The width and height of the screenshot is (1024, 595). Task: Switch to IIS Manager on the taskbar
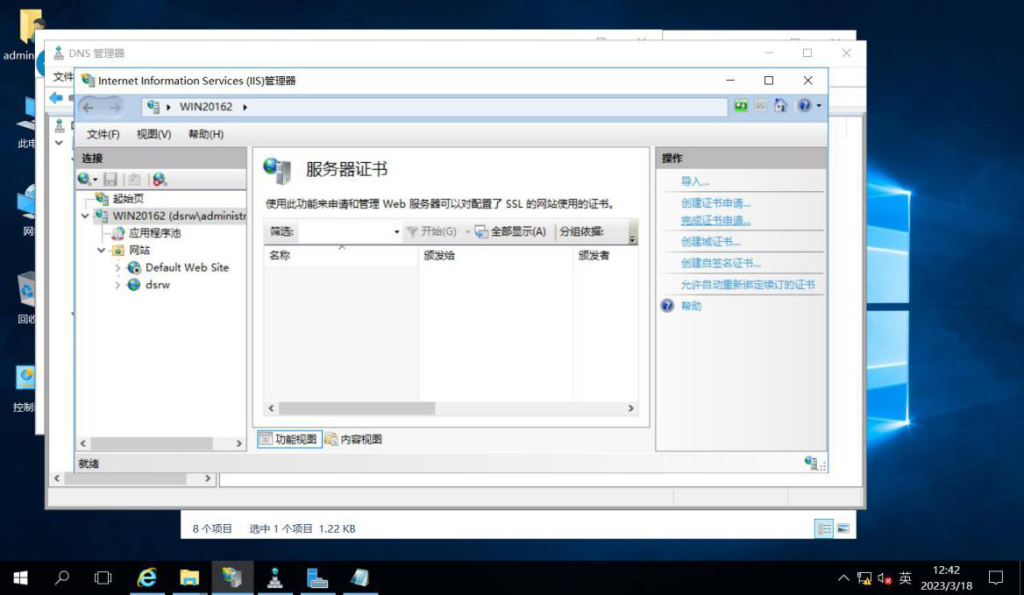click(232, 578)
